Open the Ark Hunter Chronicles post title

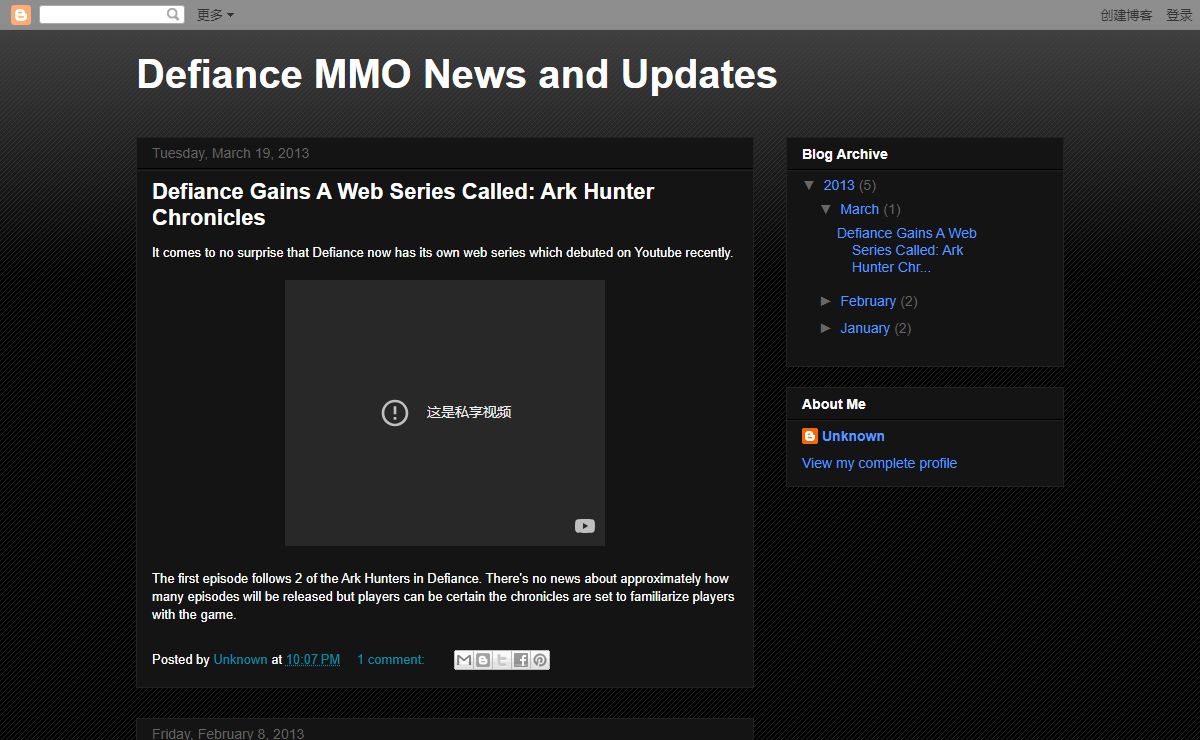(403, 204)
